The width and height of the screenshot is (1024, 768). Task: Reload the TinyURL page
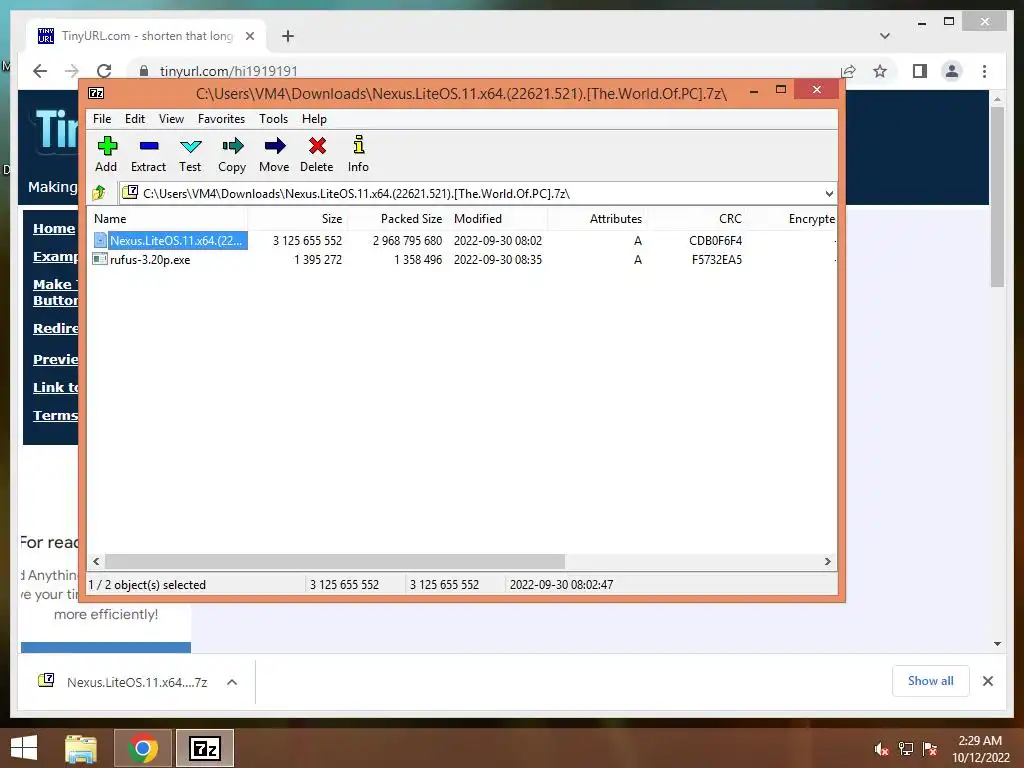click(x=104, y=71)
